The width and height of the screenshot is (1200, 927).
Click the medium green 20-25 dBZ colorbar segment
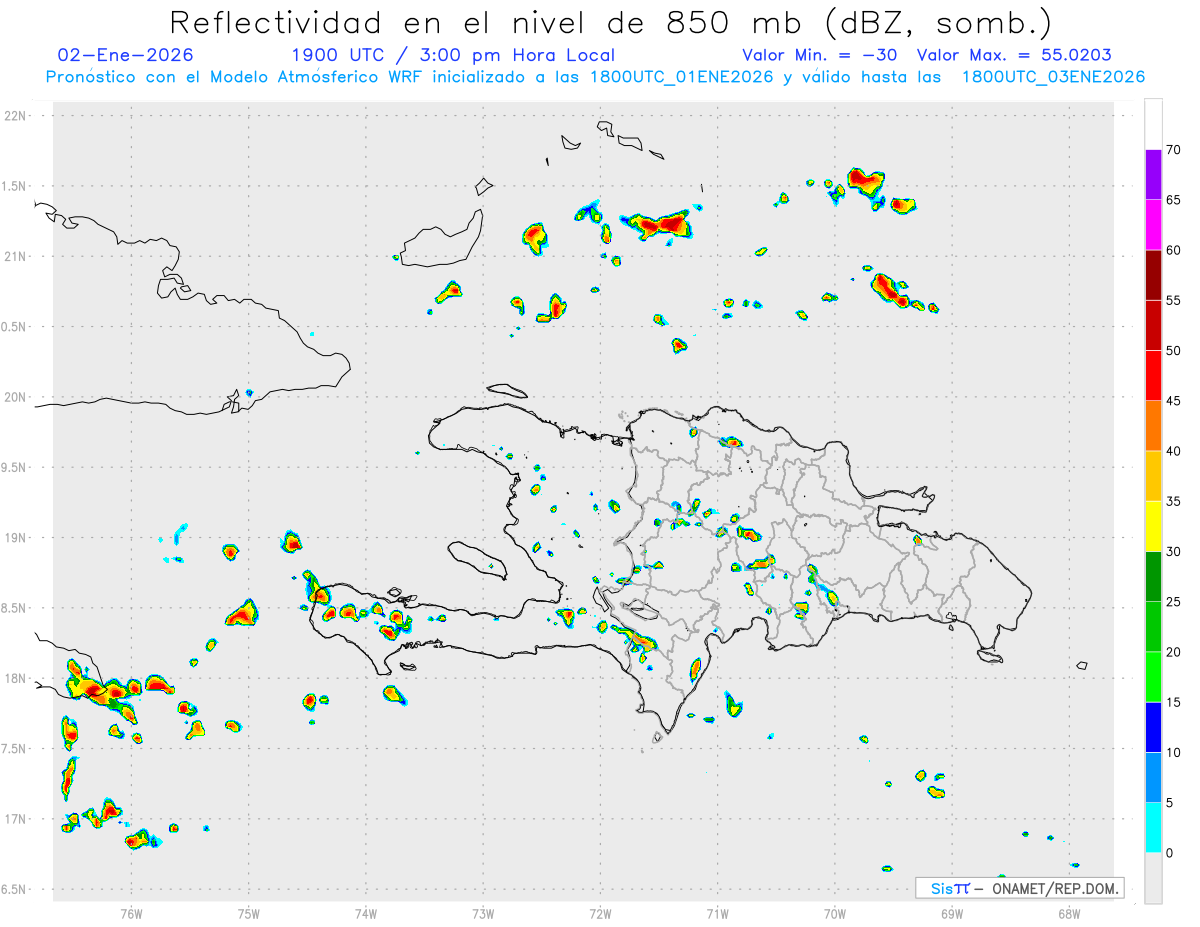point(1153,627)
